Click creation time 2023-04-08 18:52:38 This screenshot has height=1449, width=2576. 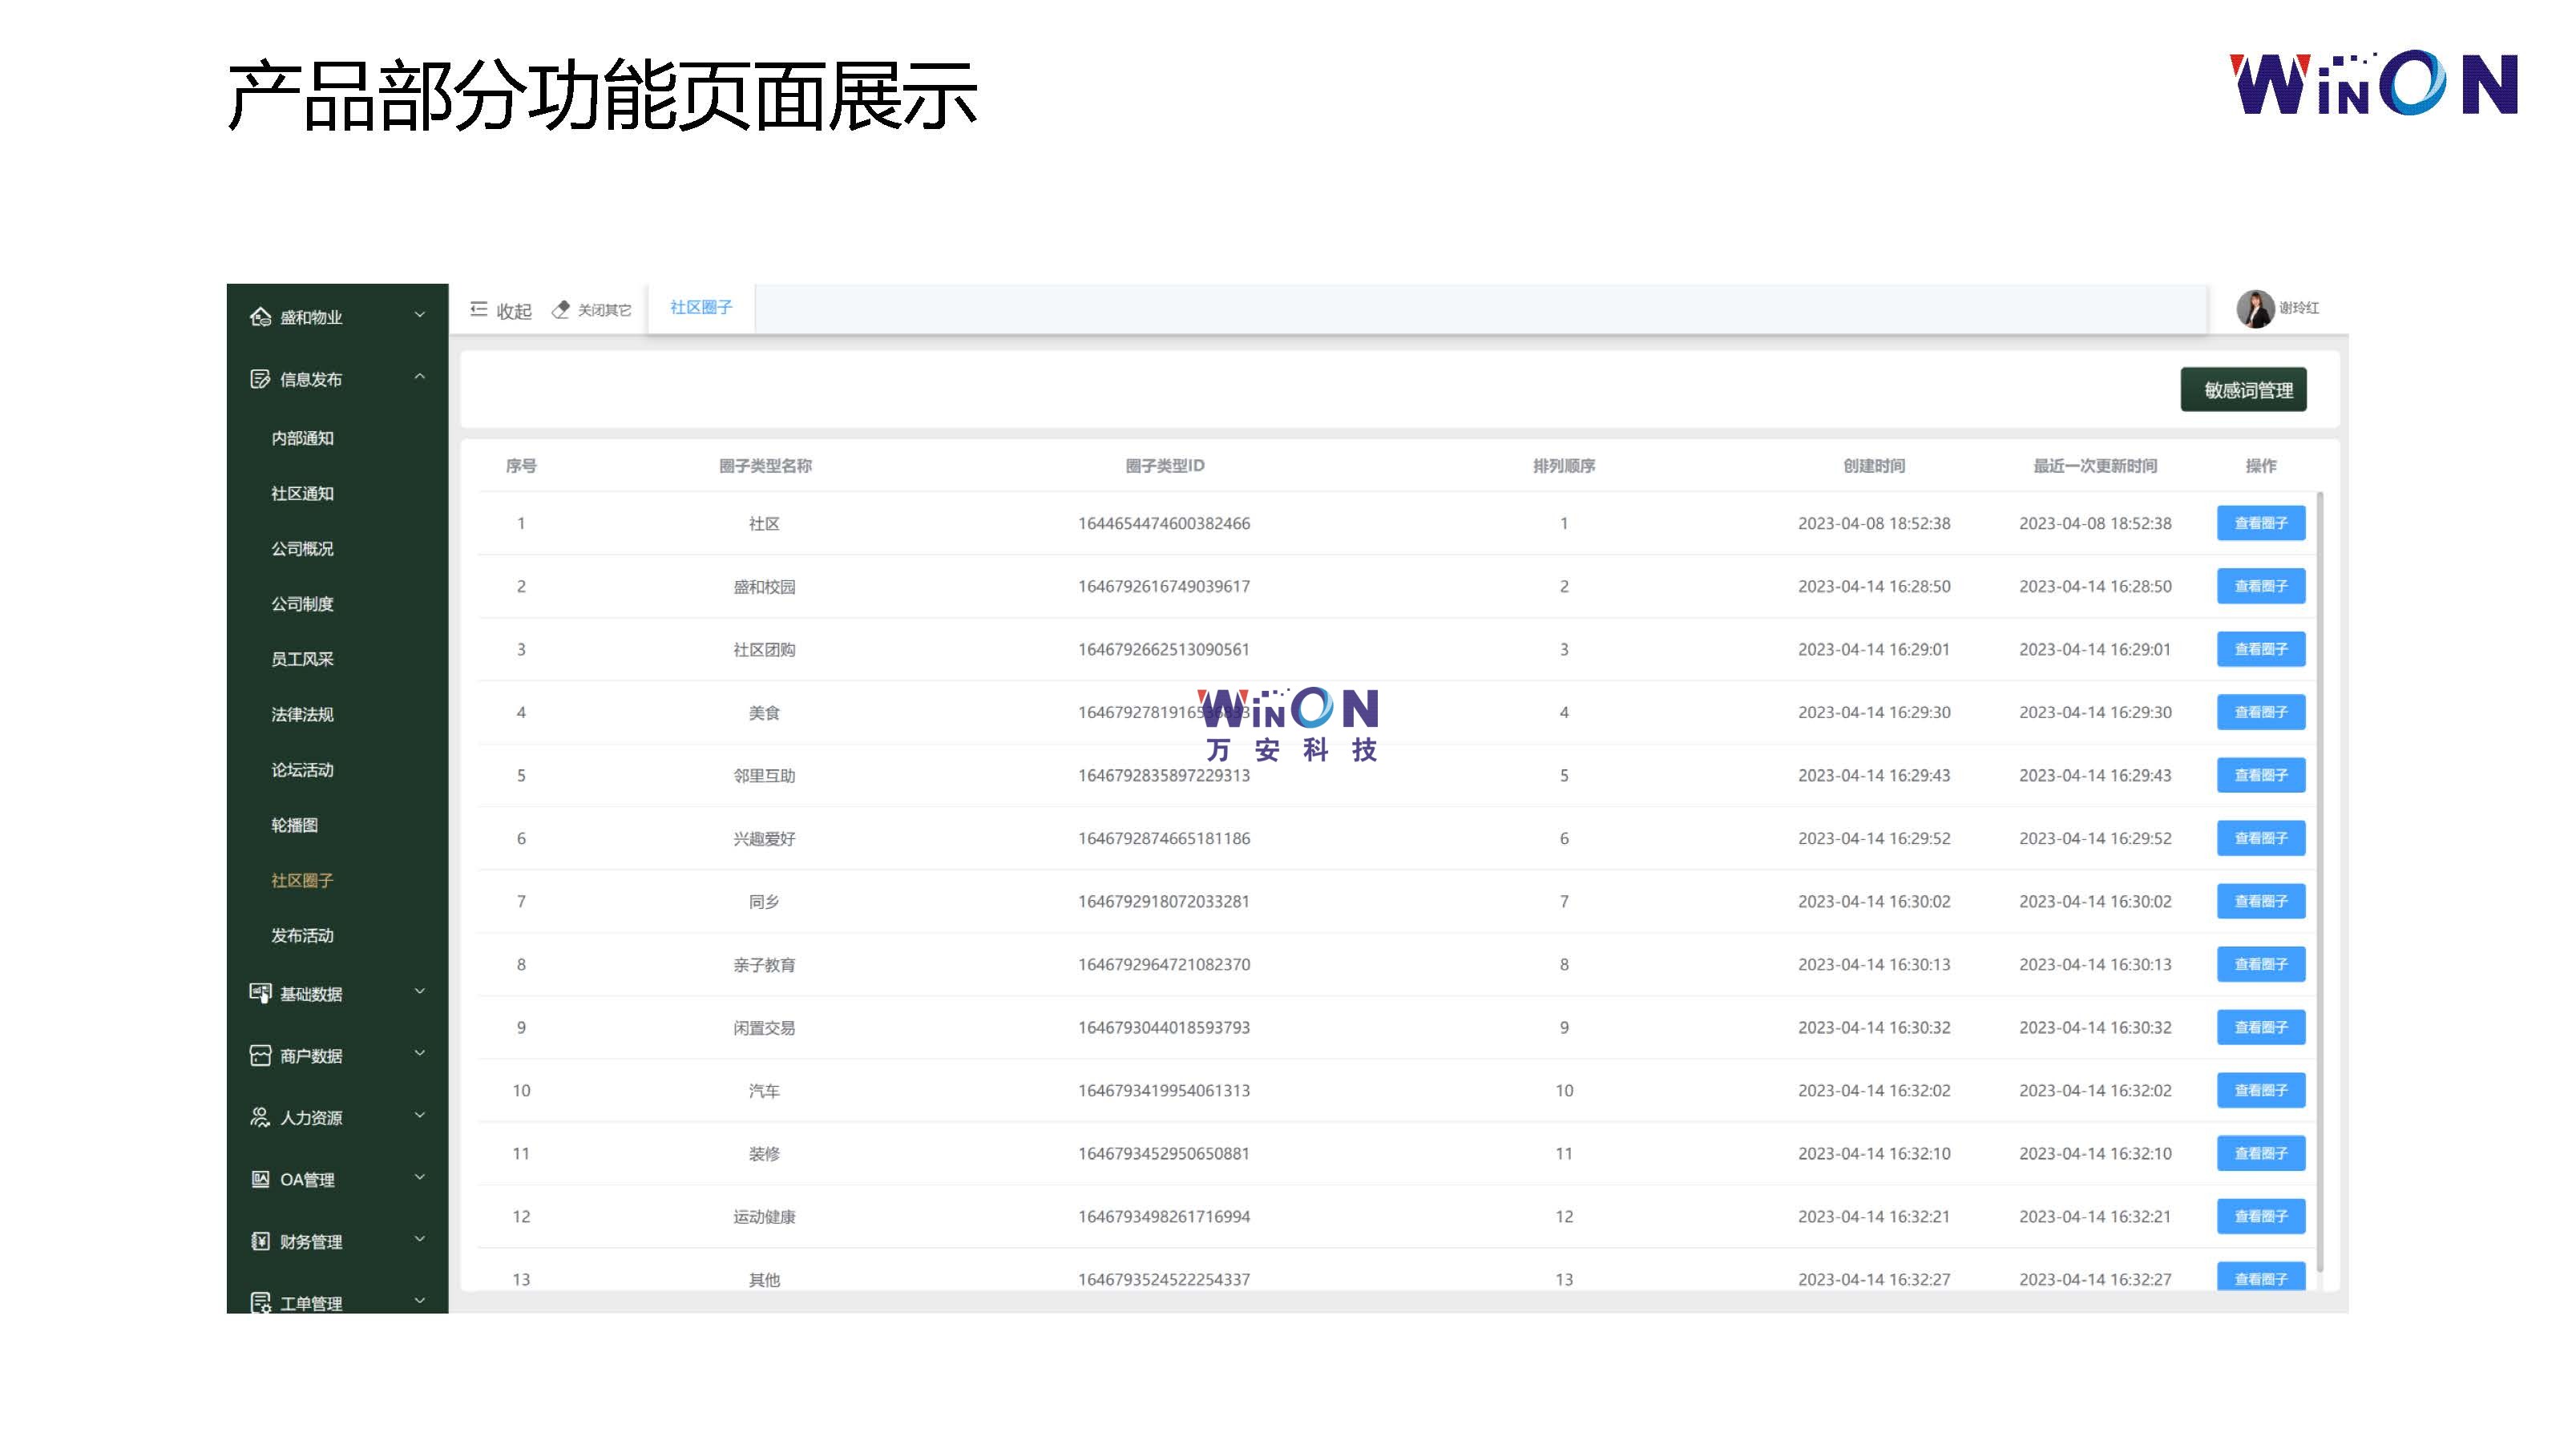[1874, 523]
